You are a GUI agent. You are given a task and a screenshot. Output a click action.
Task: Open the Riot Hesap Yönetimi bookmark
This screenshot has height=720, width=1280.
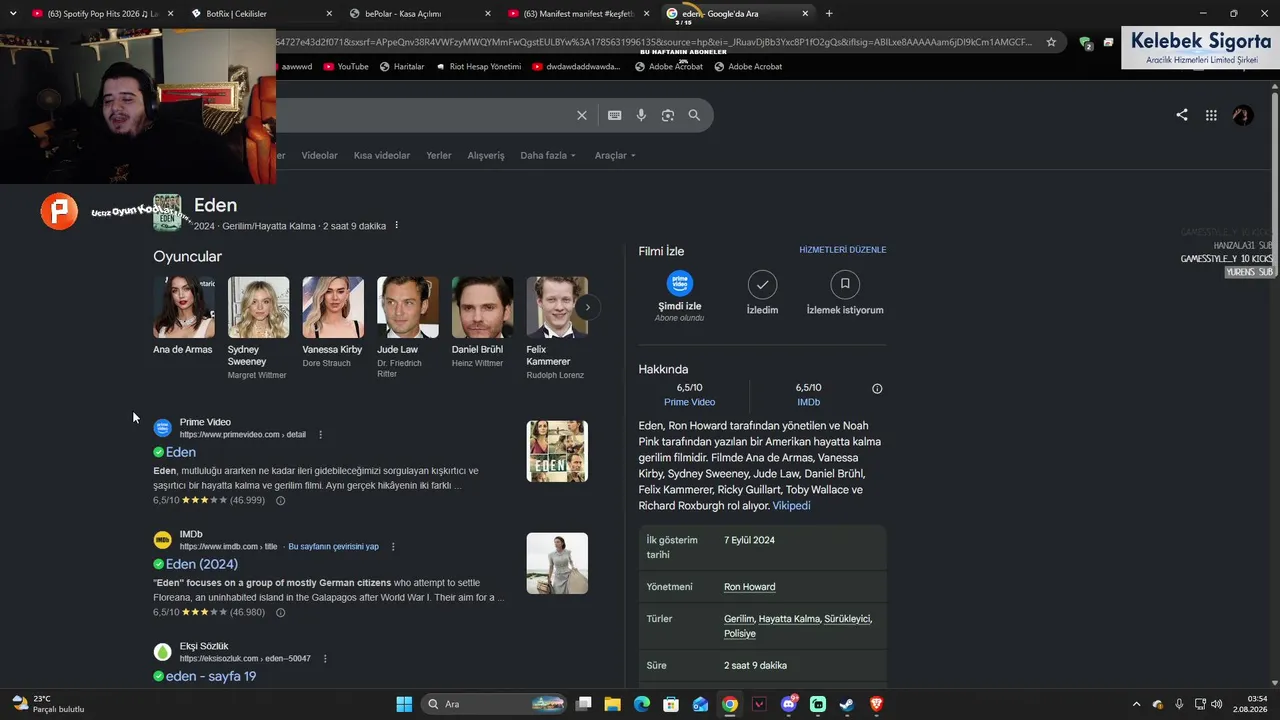(x=478, y=67)
